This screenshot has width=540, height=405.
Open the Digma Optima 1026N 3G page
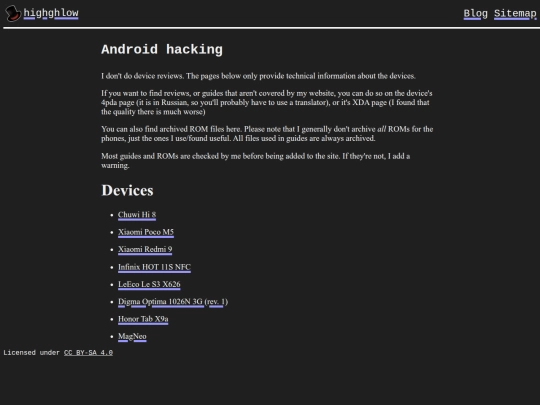tap(173, 302)
